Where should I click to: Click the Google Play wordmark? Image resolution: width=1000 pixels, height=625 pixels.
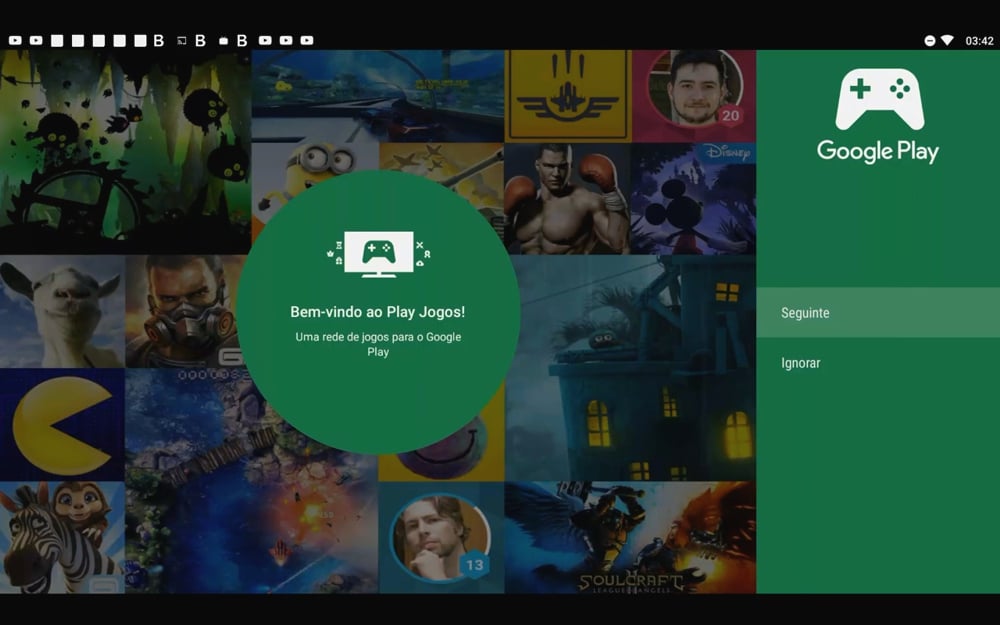(878, 152)
